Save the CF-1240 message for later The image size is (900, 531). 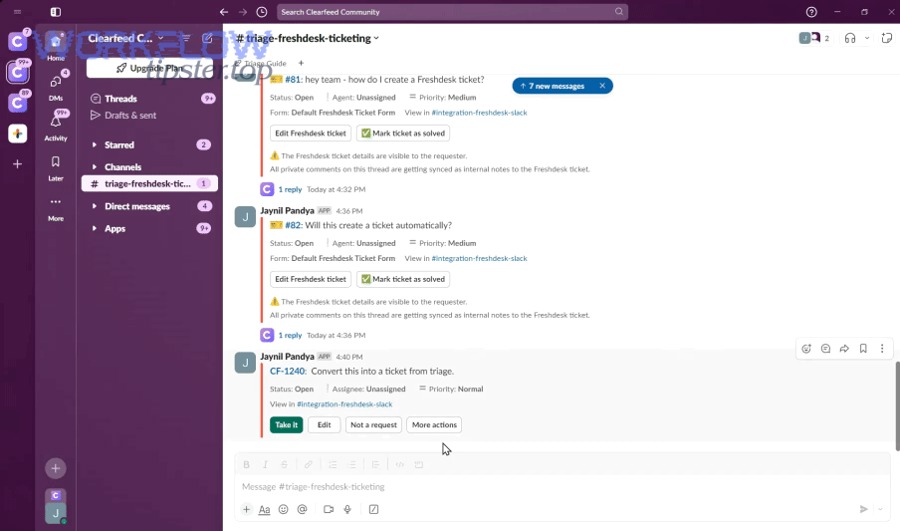pyautogui.click(x=863, y=348)
